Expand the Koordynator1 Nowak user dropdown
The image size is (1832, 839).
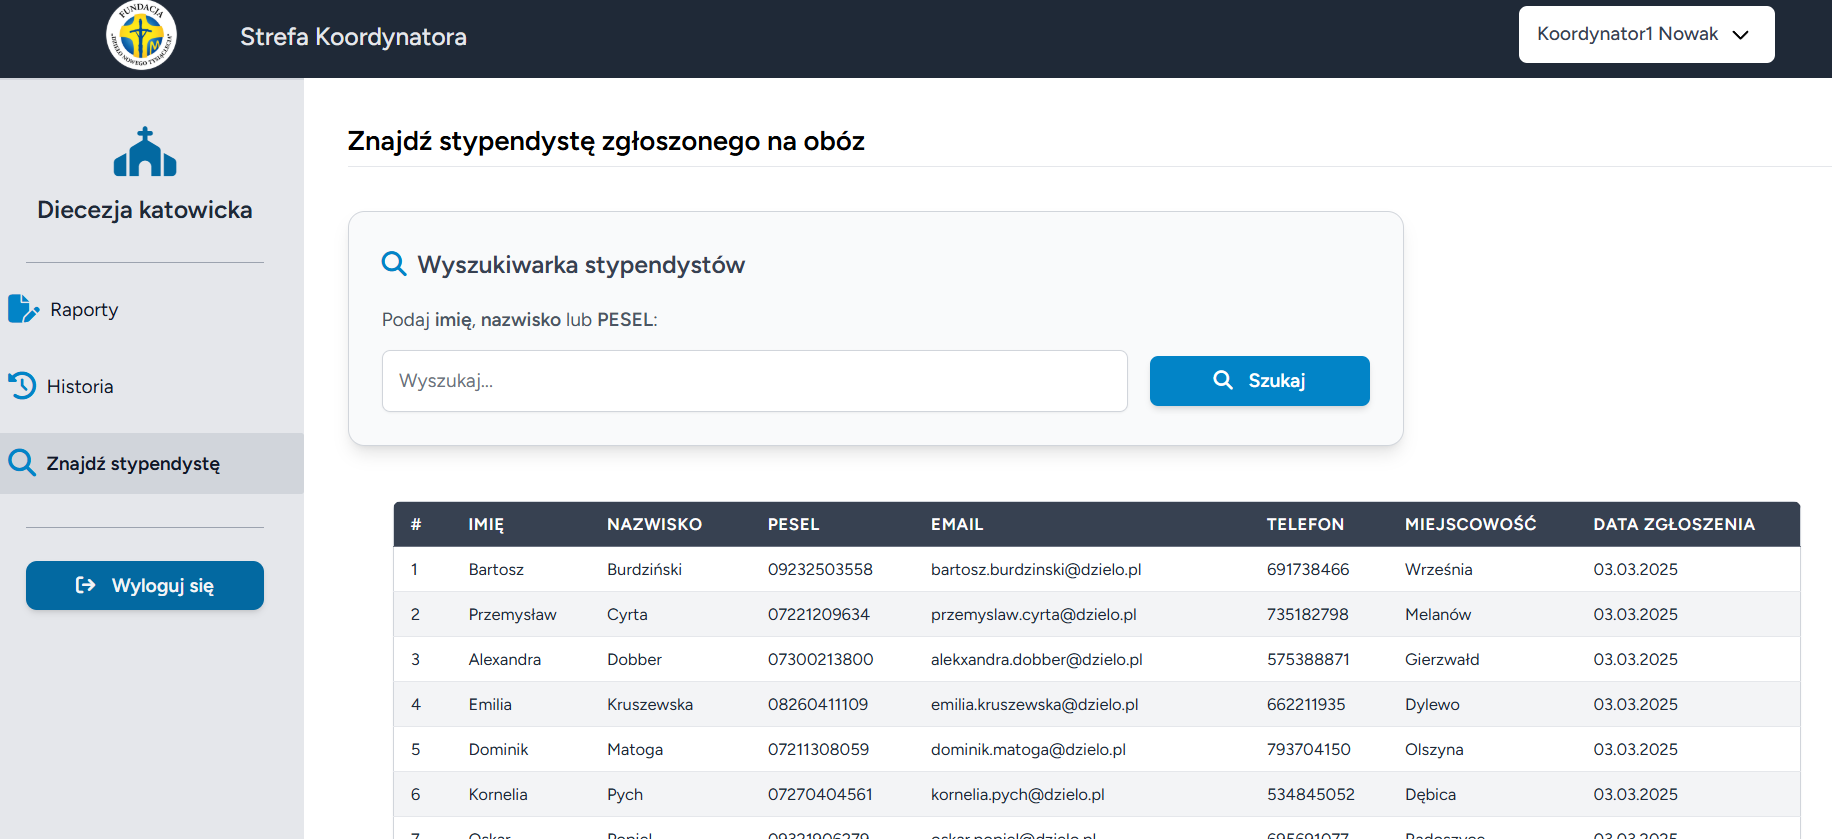coord(1645,35)
